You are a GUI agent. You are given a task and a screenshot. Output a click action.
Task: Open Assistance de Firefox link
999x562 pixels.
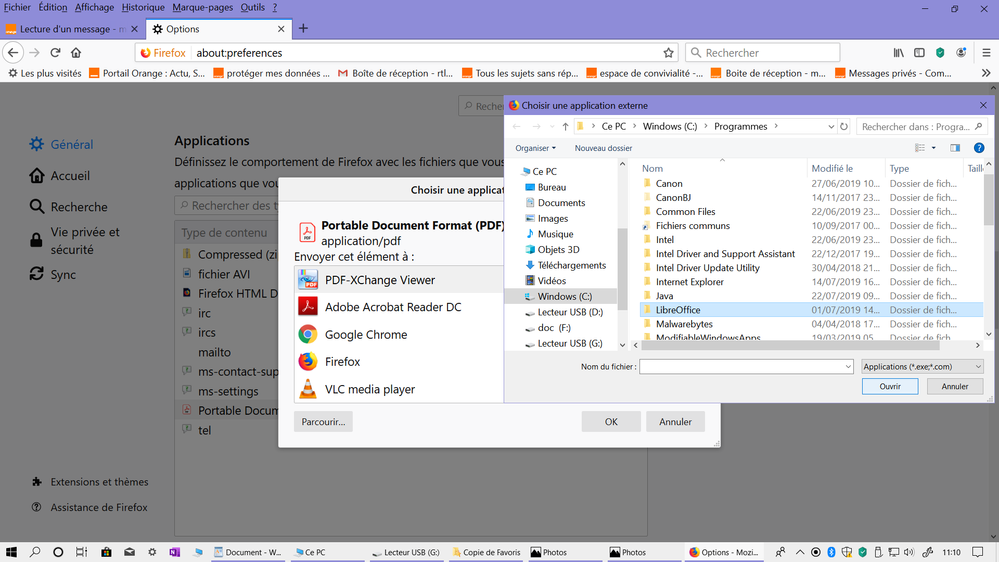(89, 507)
